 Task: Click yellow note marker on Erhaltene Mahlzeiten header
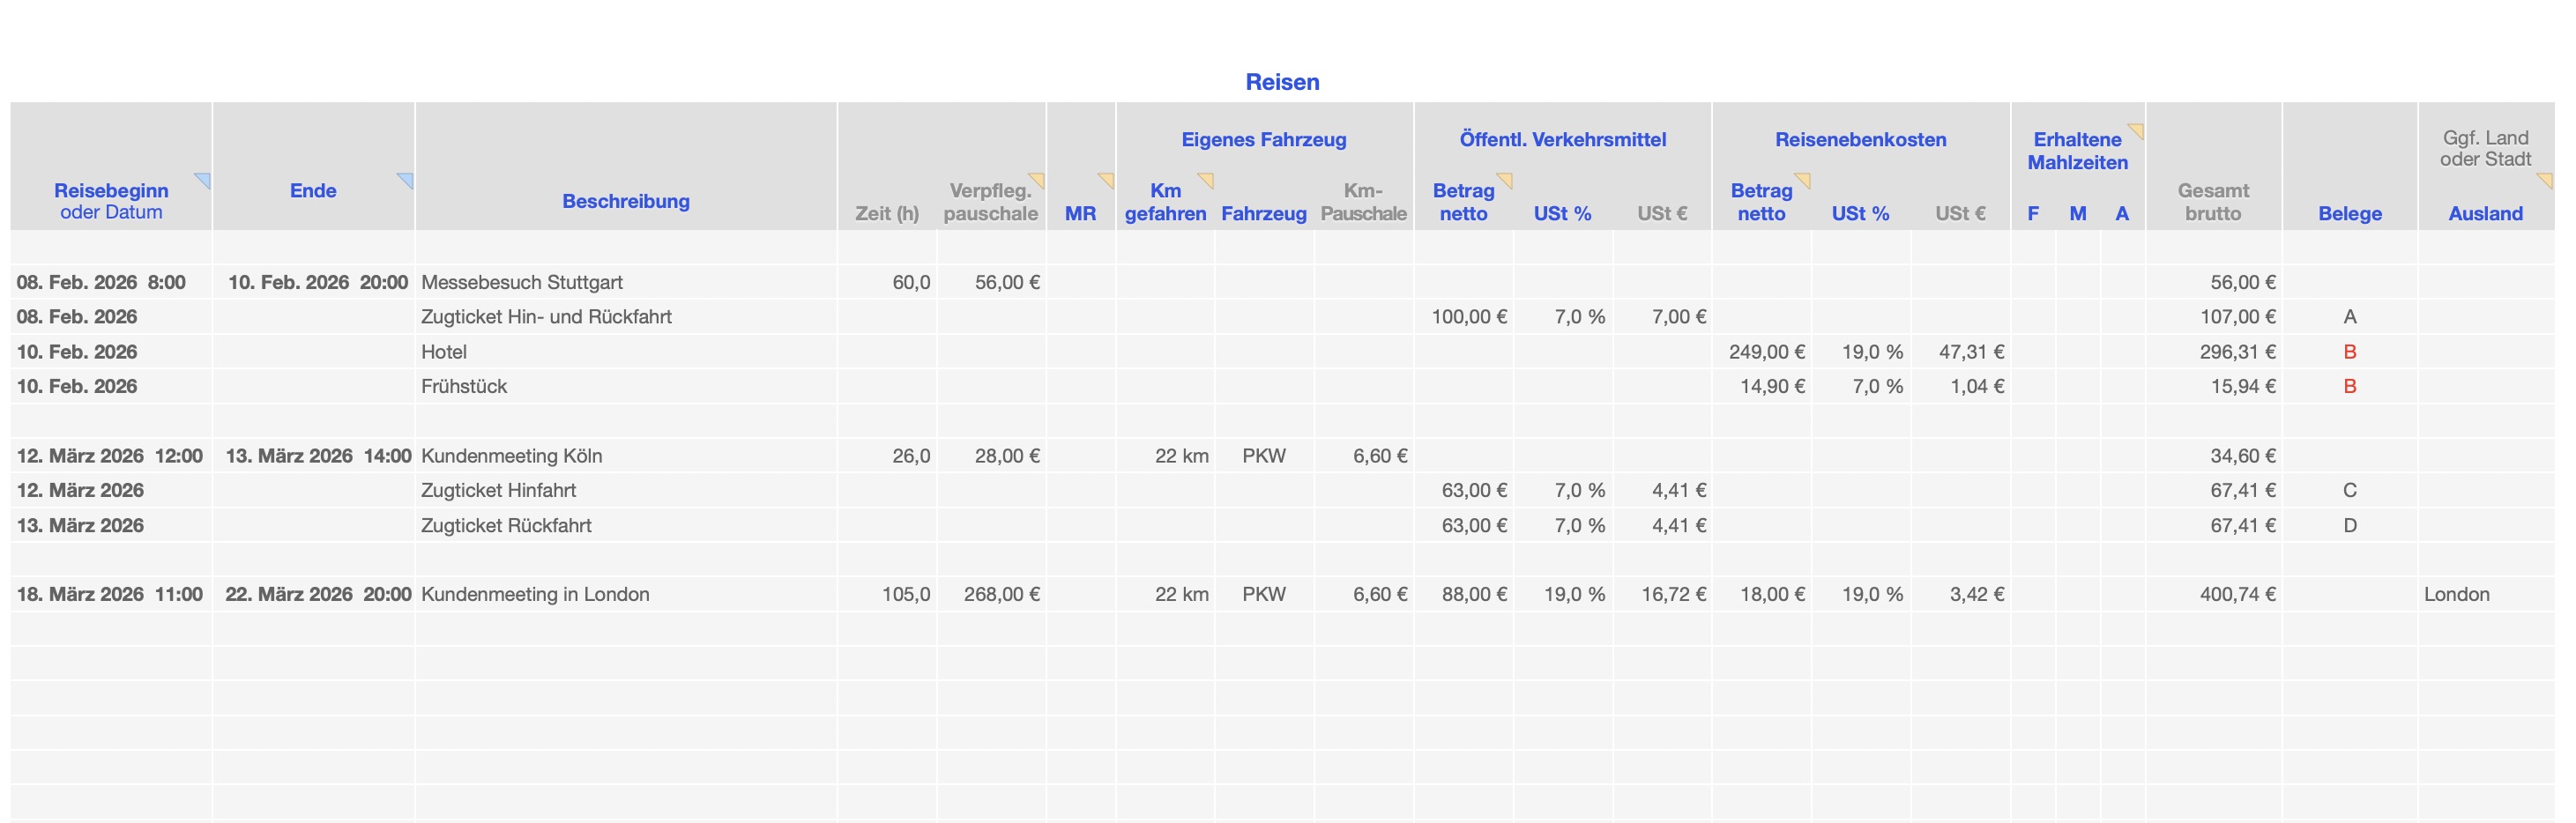[x=2137, y=129]
